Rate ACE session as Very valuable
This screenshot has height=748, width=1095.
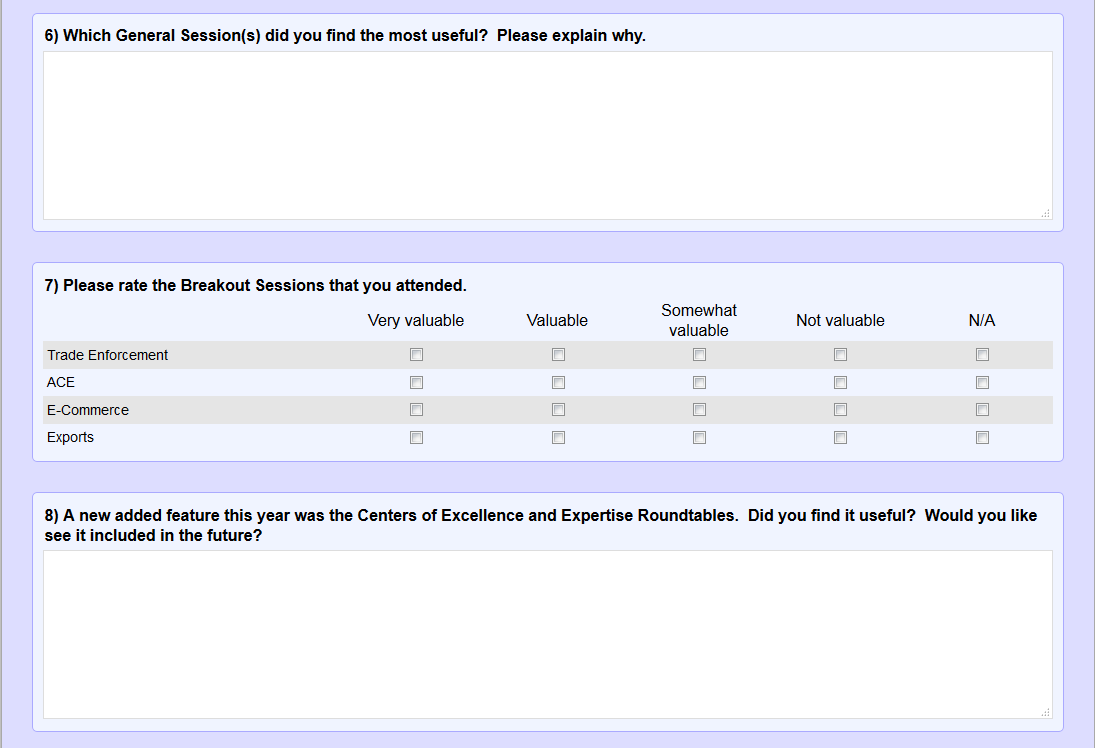click(x=416, y=383)
